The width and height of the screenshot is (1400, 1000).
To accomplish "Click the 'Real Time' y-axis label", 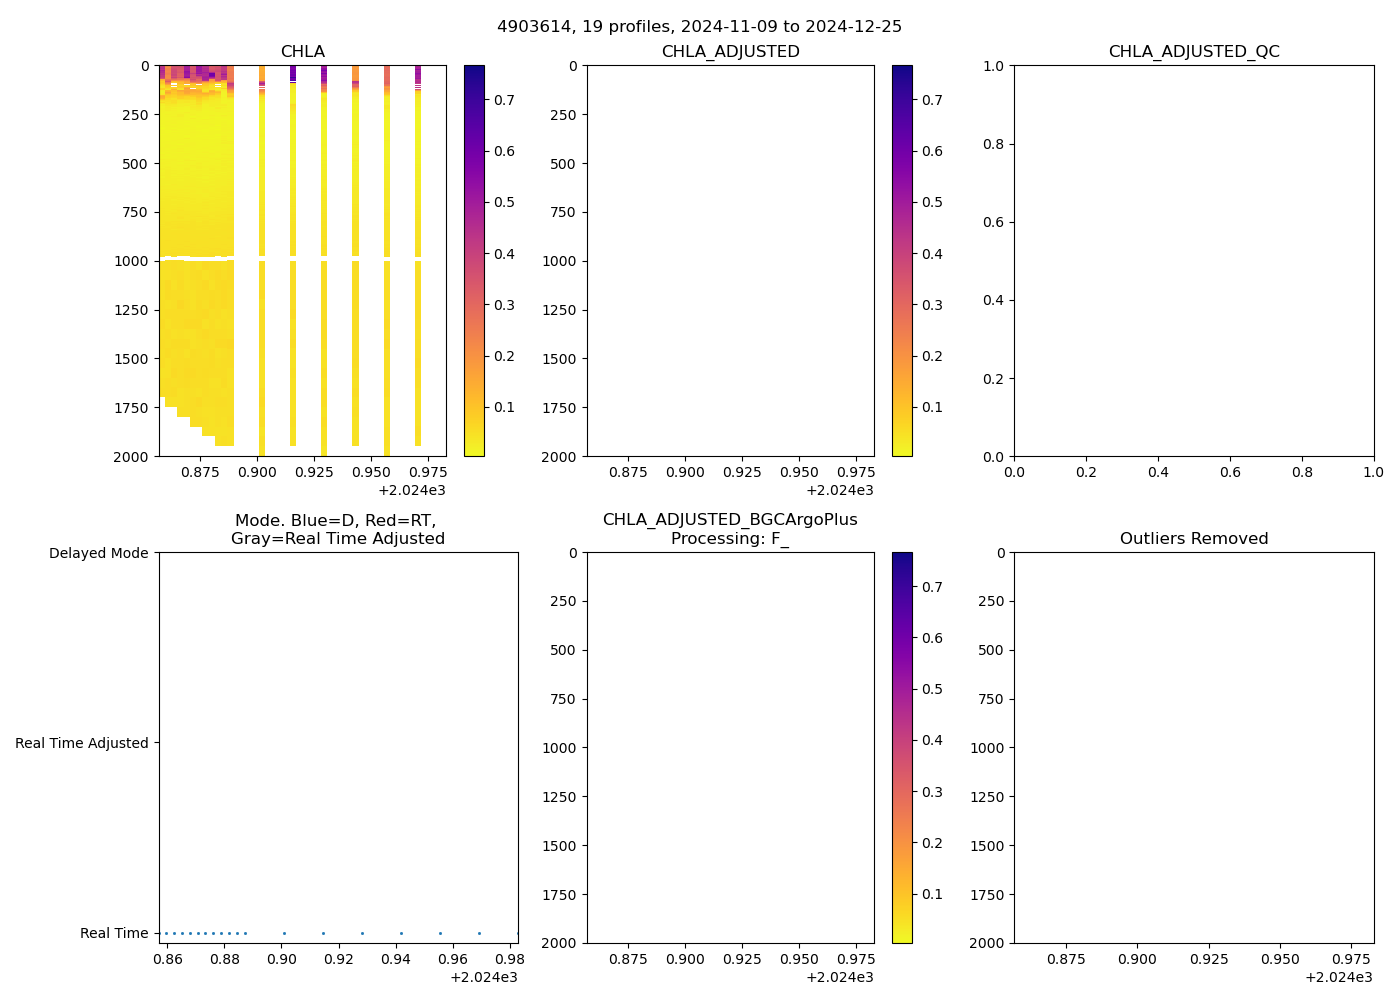I will coord(114,934).
